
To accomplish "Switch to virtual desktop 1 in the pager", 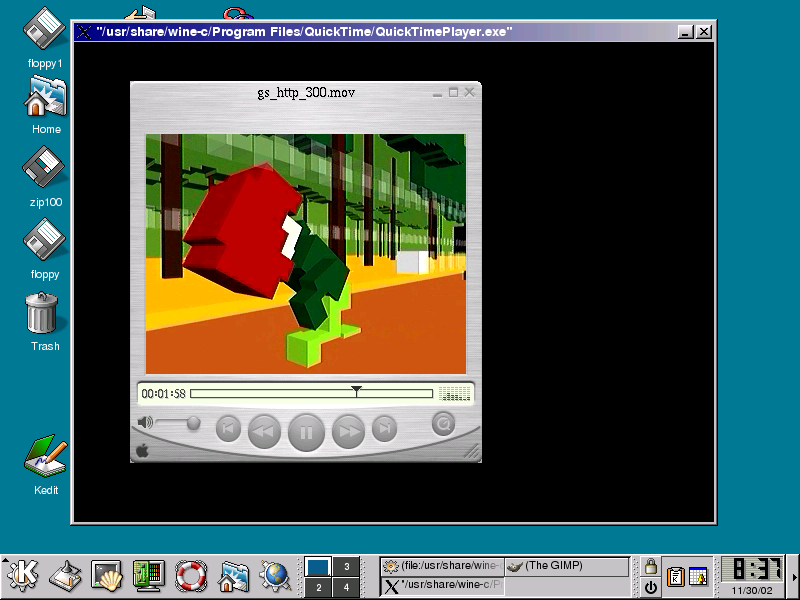I will coord(318,566).
